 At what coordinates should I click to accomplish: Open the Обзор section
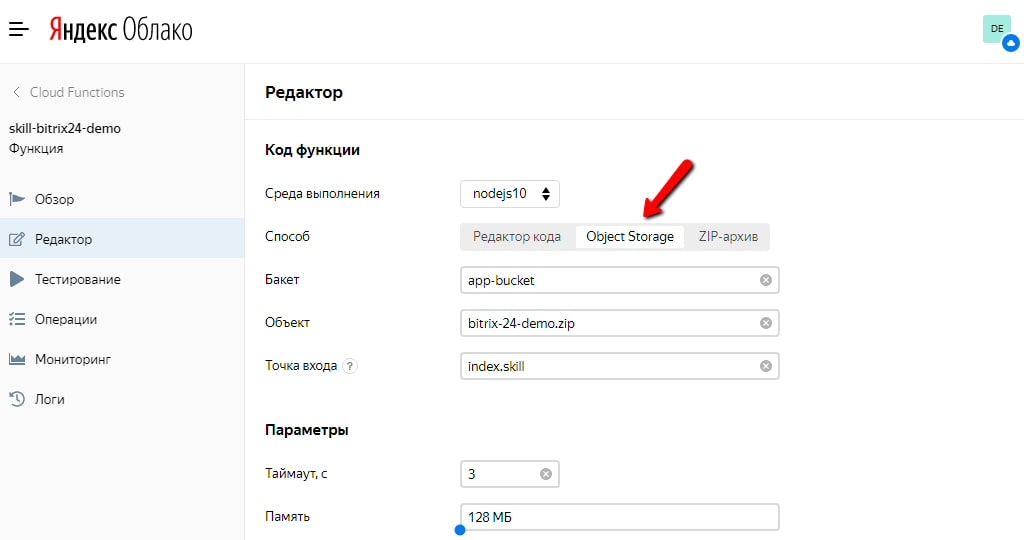[122, 199]
